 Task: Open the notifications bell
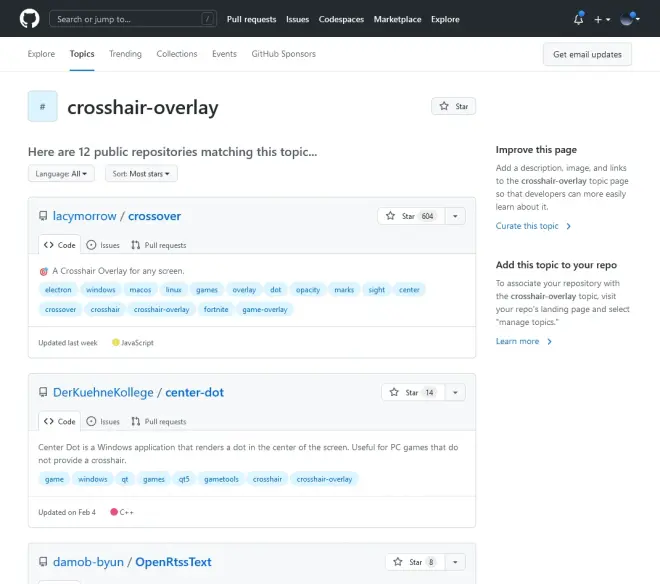pyautogui.click(x=578, y=19)
